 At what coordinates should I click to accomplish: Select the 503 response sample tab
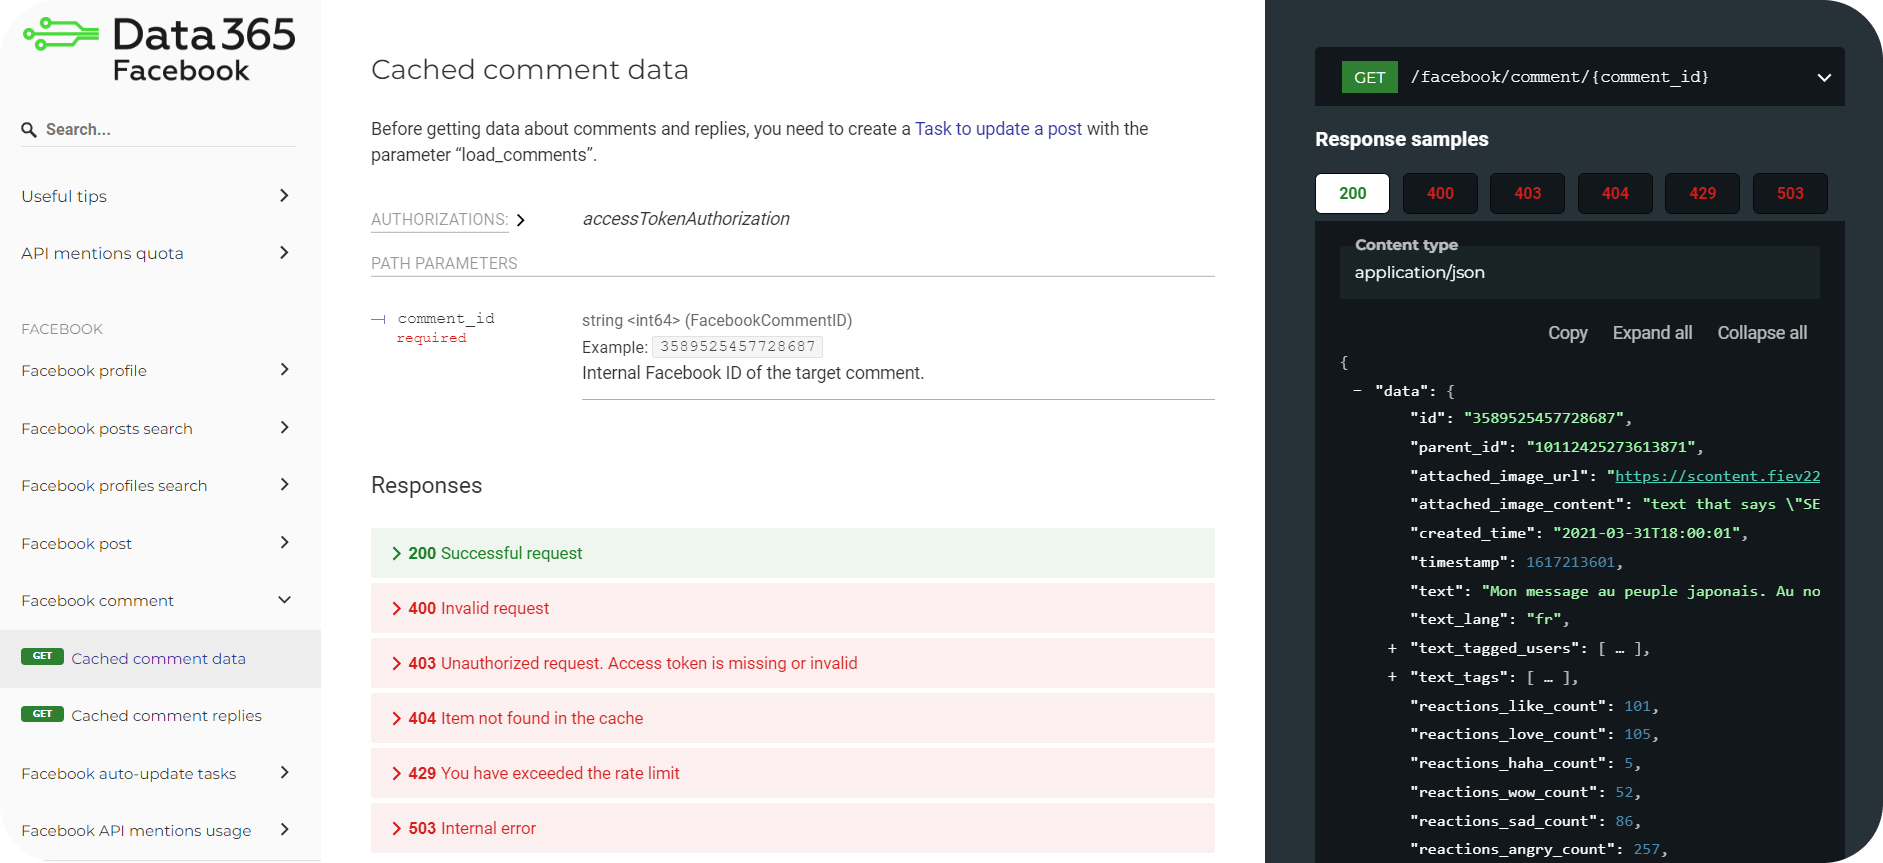click(x=1790, y=193)
